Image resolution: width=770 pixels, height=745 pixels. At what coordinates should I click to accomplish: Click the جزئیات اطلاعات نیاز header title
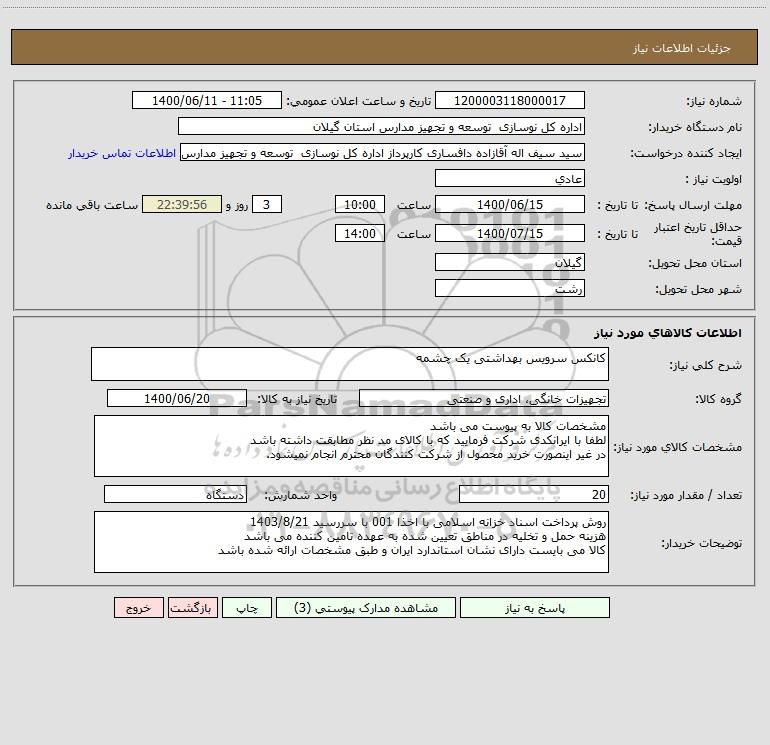681,48
